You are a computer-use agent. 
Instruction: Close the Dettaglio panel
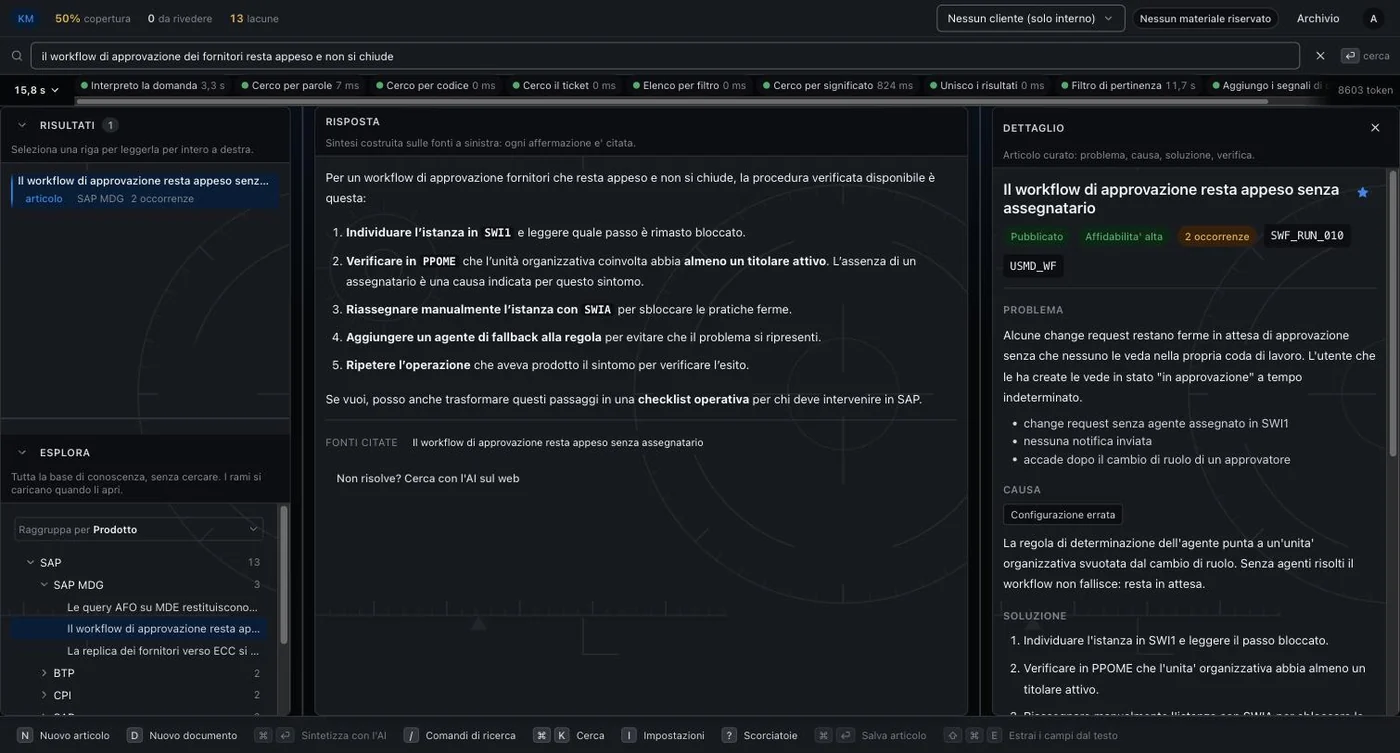coord(1375,128)
